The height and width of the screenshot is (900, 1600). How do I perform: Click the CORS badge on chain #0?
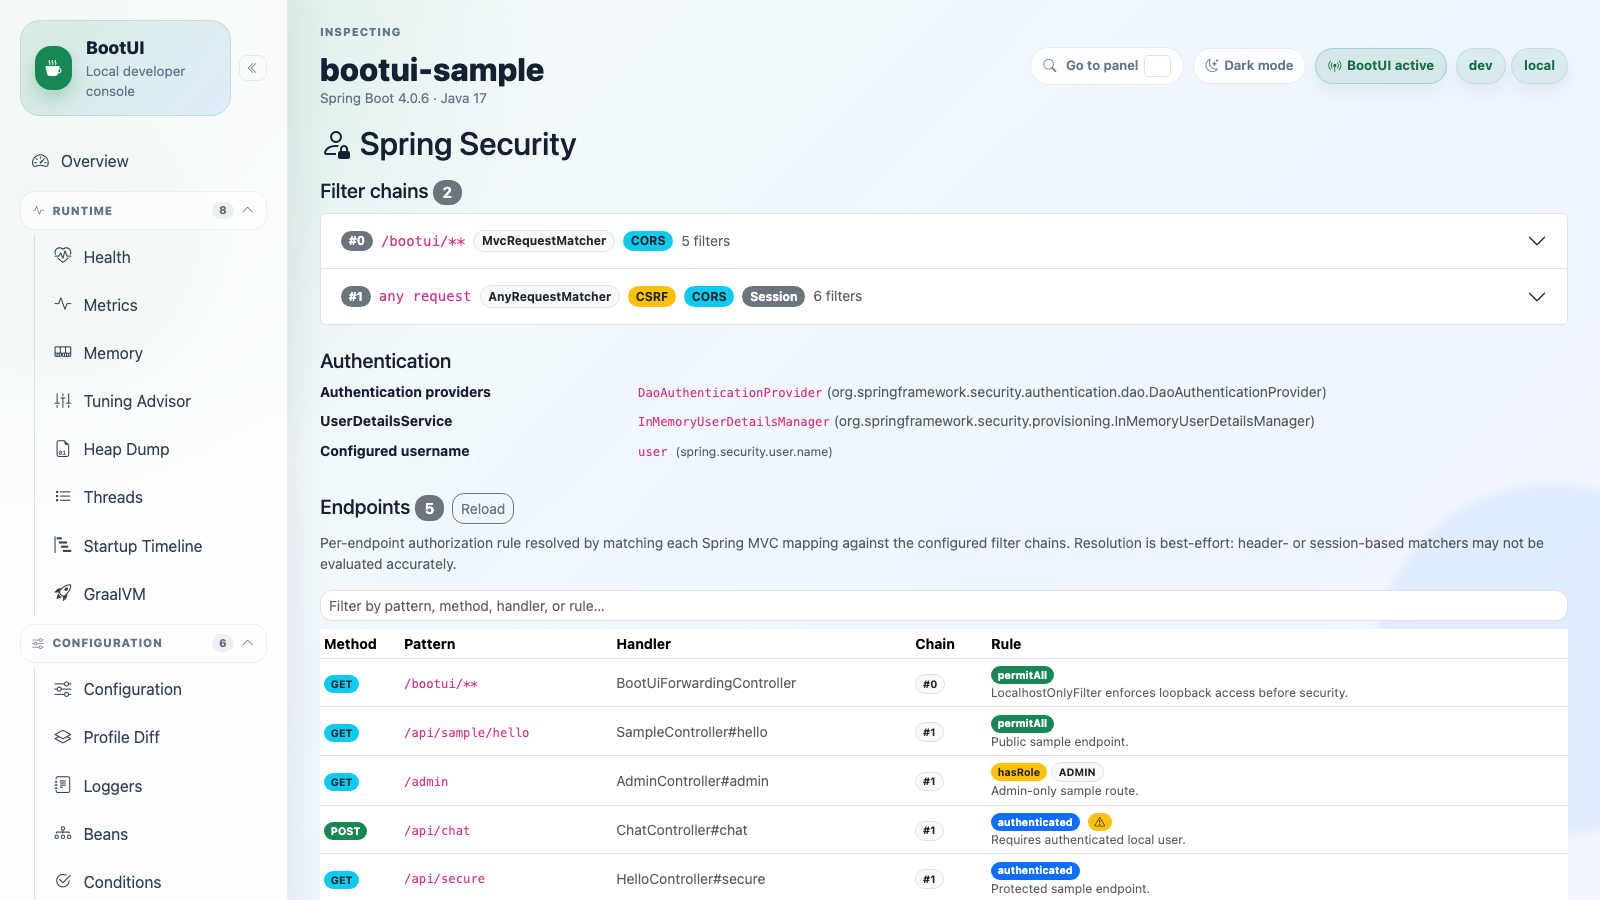pyautogui.click(x=648, y=241)
